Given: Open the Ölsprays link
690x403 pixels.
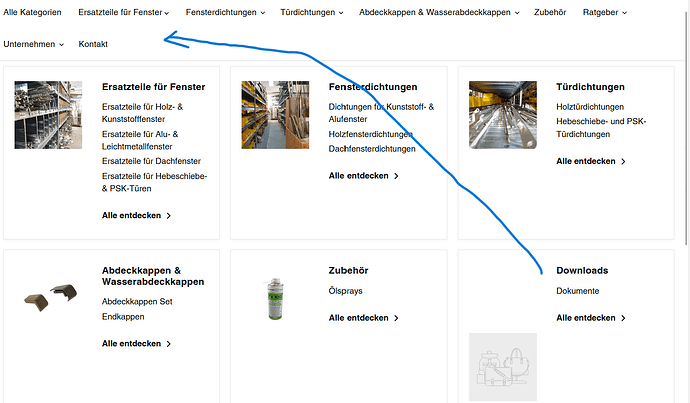Looking at the screenshot, I should 345,291.
